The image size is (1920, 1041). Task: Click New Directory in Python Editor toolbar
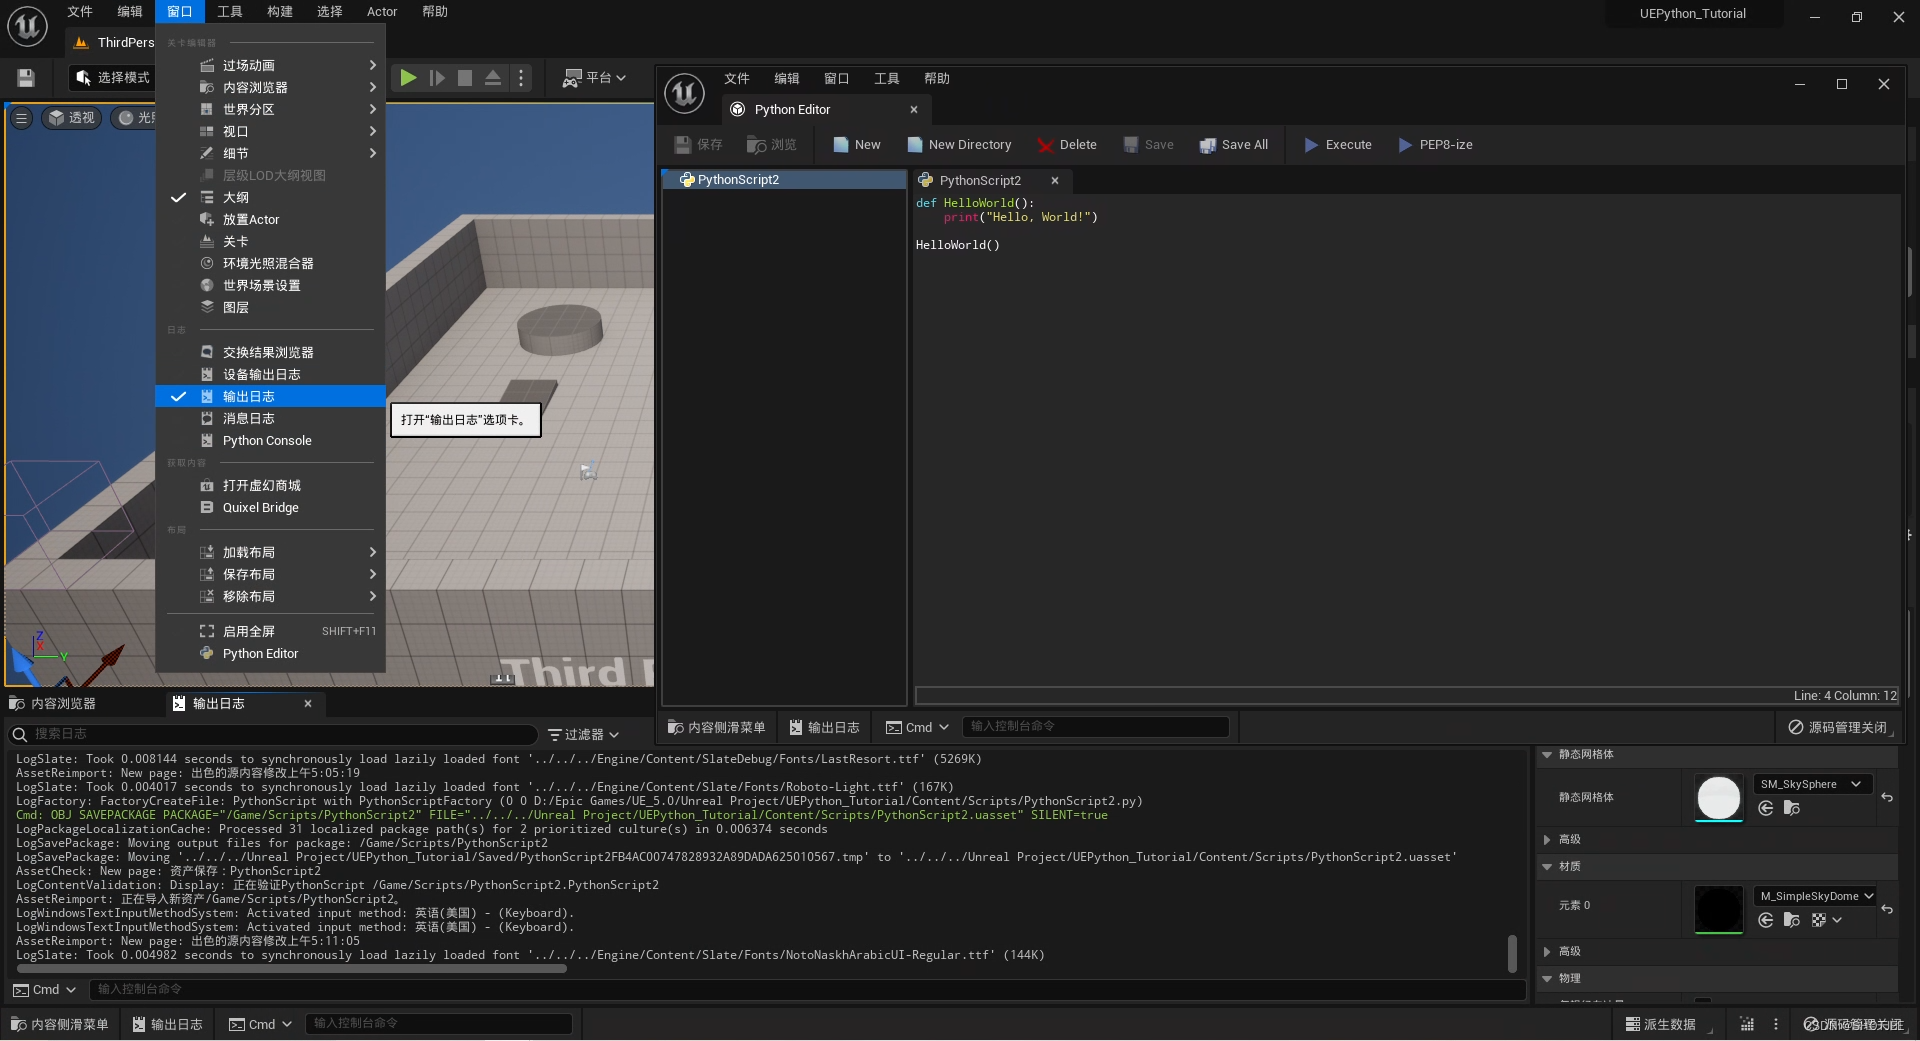click(959, 145)
